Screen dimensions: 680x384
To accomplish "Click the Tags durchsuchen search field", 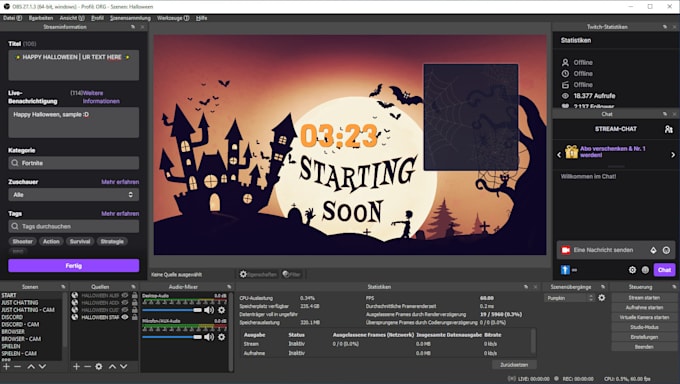I will tap(74, 226).
